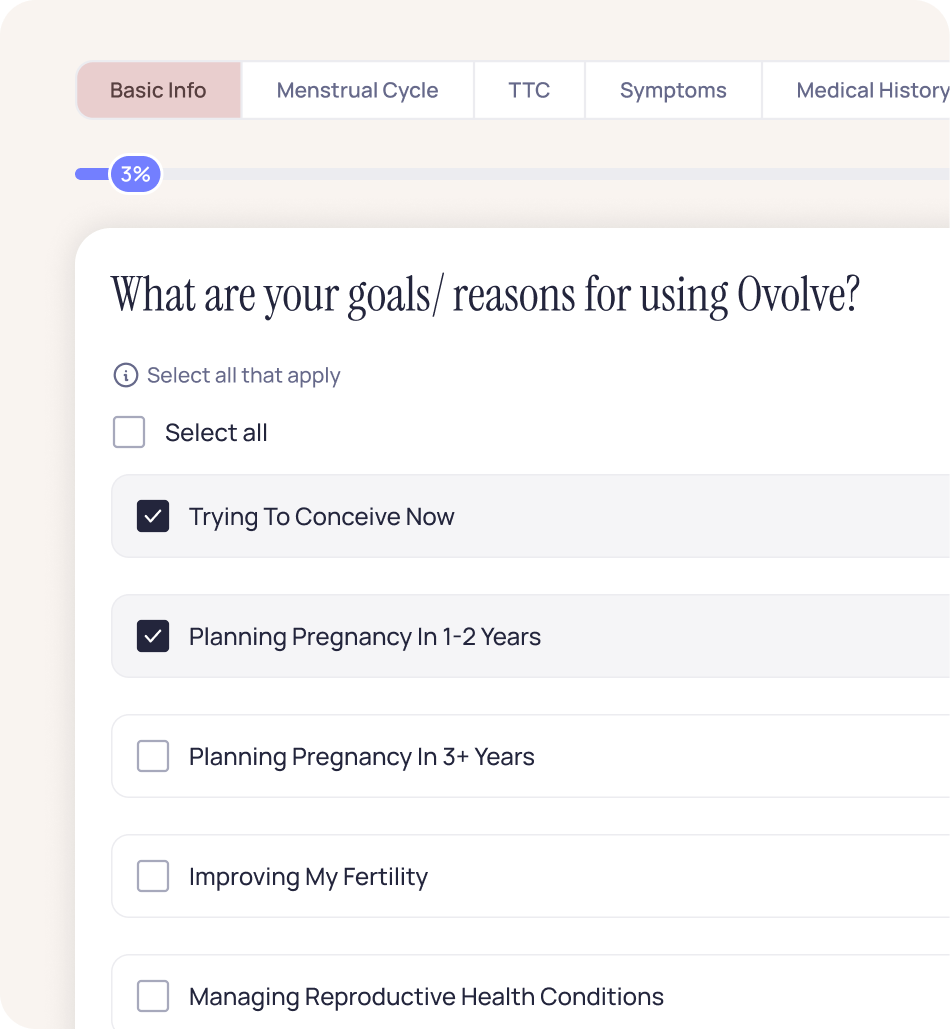
Task: Tick the Planning Pregnancy In 3+ Years checkbox
Action: coord(153,757)
